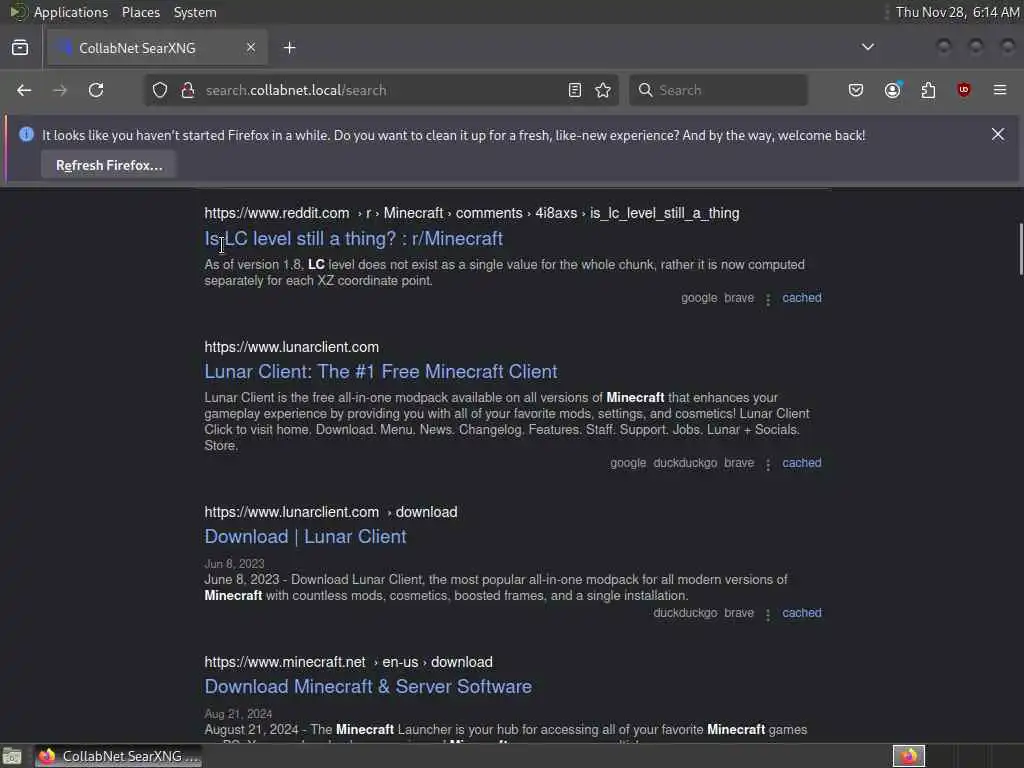The height and width of the screenshot is (768, 1024).
Task: Click the CollabNet SearXNG taskbar window button
Action: click(118, 756)
